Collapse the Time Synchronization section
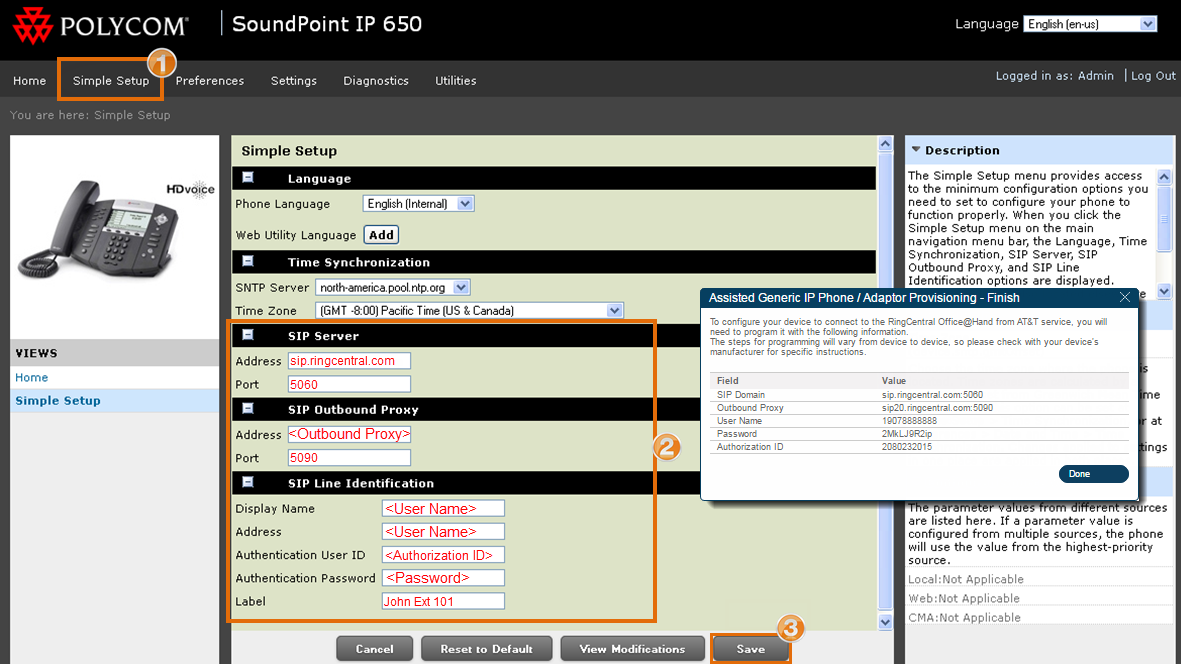 coord(248,261)
